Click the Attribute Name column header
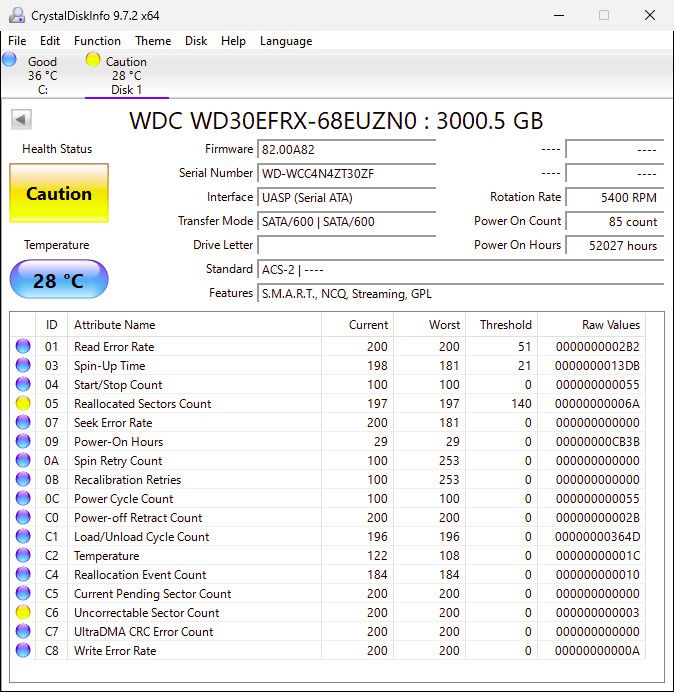Screen dimensions: 674x692 tap(194, 325)
